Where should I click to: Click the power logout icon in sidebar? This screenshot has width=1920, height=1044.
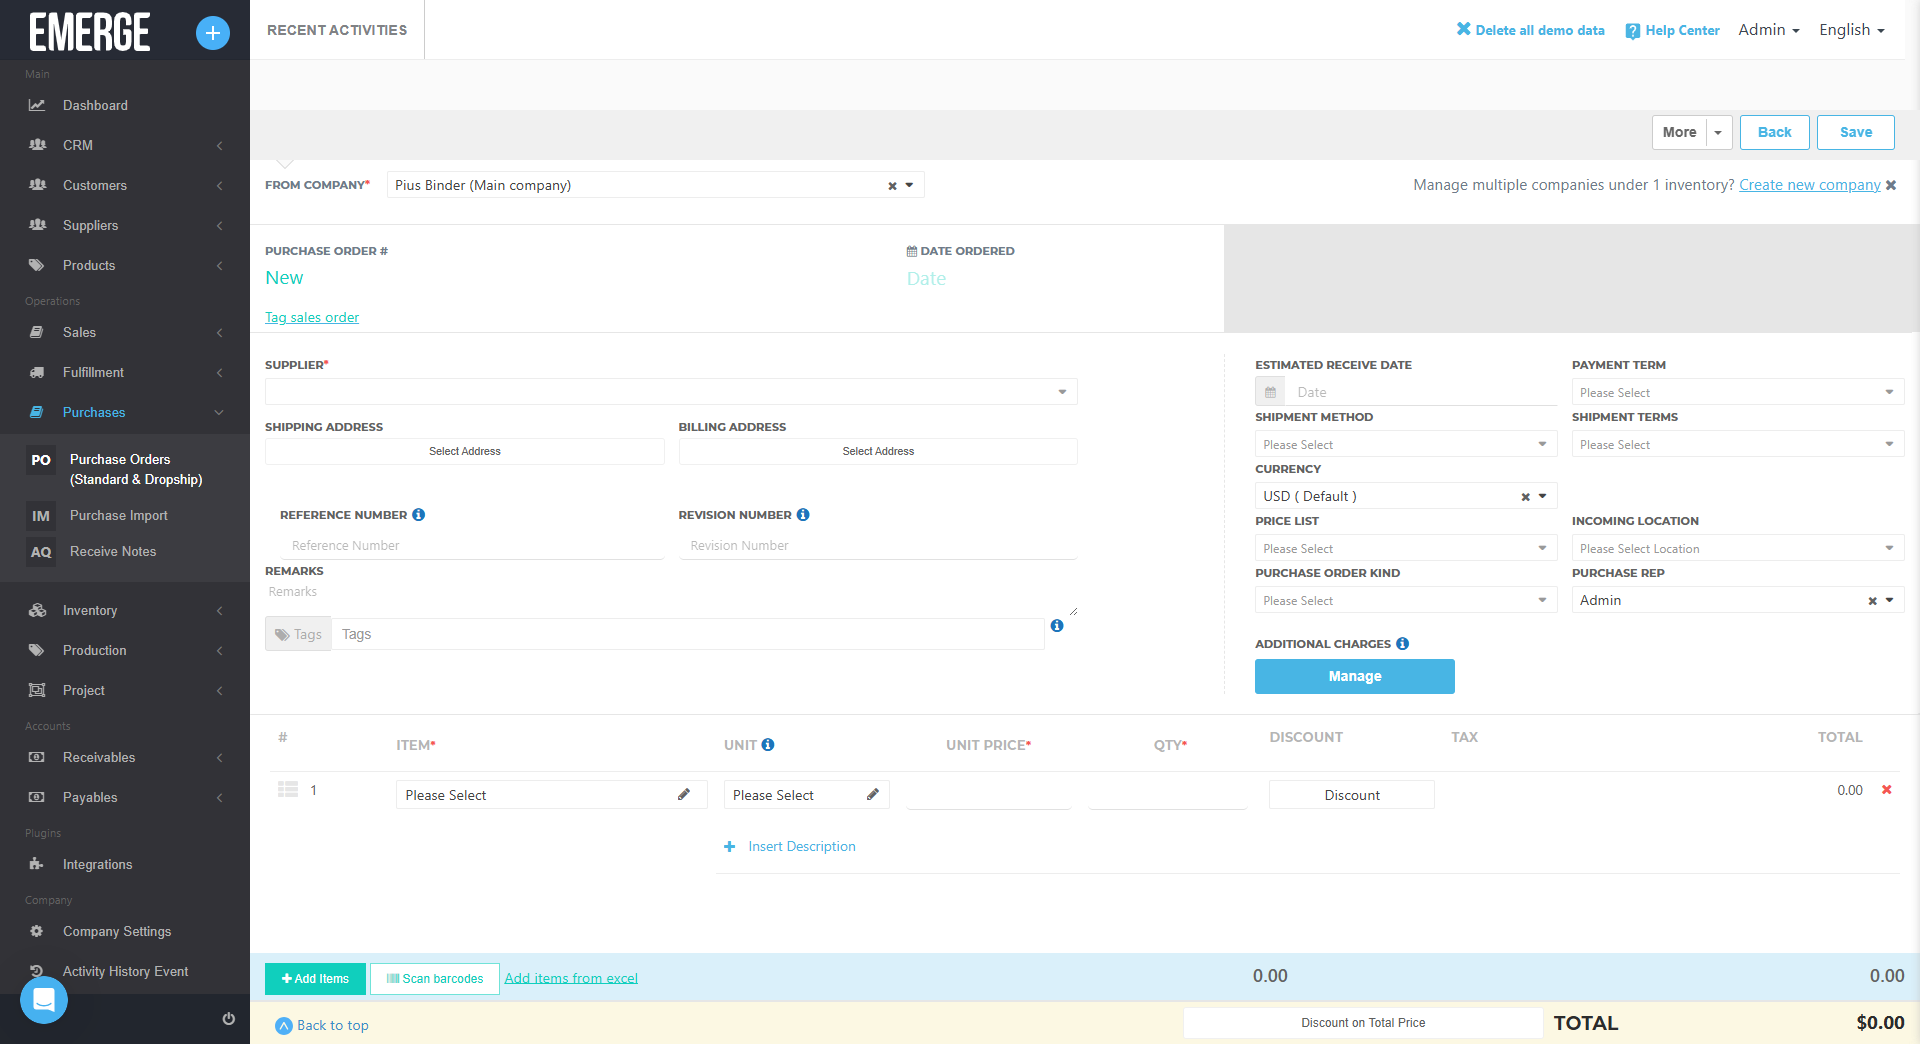(x=228, y=1019)
